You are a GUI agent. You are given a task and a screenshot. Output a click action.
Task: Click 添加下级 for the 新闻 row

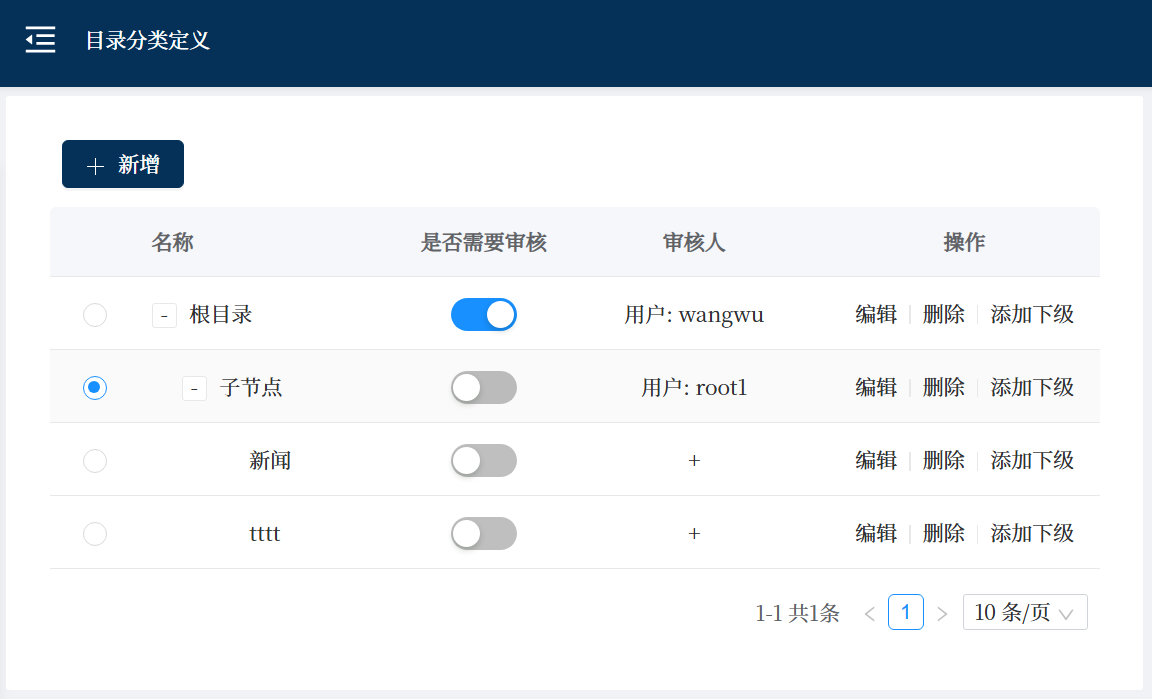1032,460
